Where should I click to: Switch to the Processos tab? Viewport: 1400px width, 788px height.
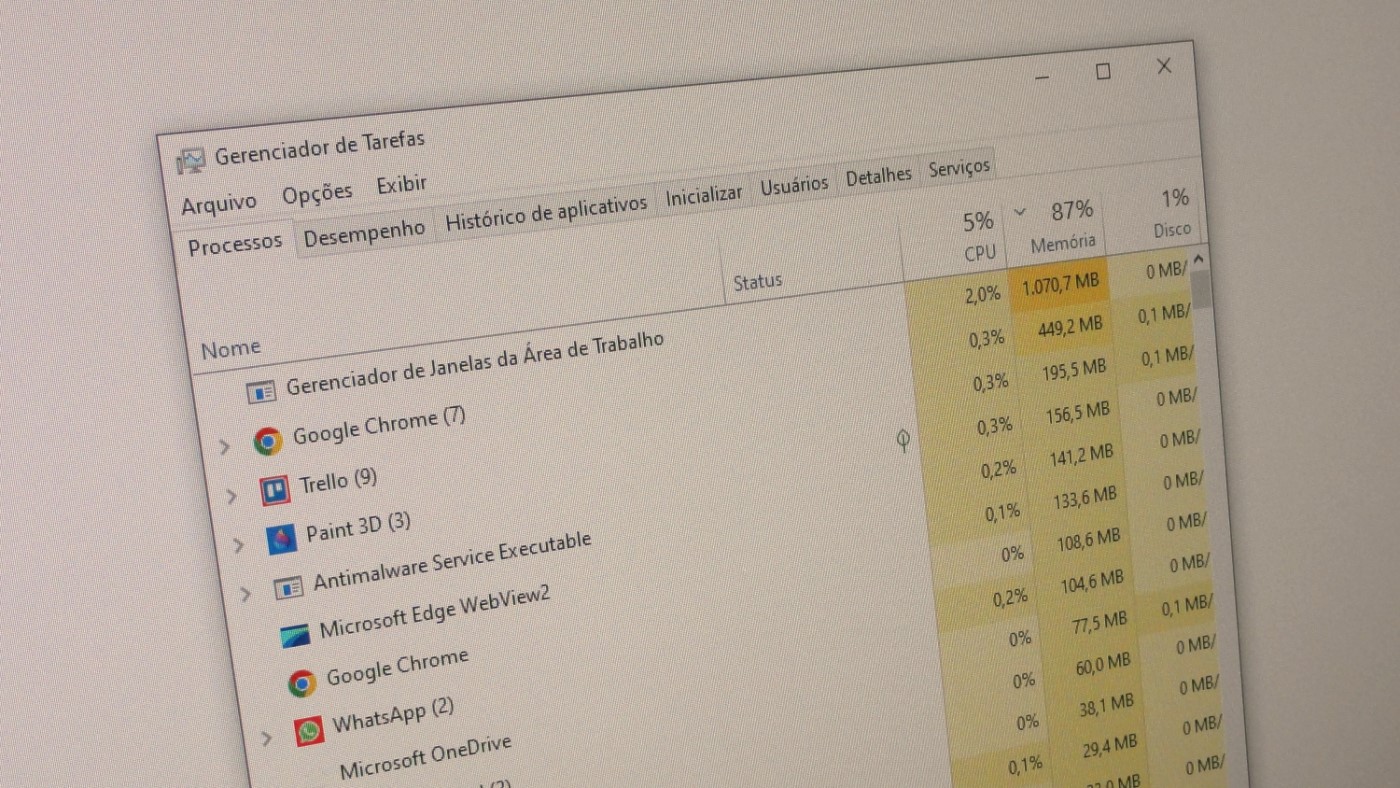[x=235, y=244]
